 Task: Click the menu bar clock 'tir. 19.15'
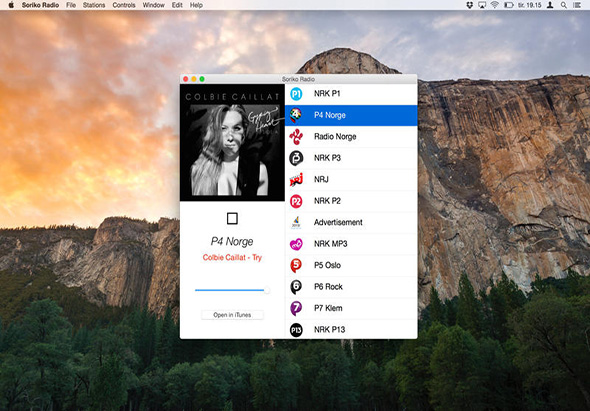529,5
